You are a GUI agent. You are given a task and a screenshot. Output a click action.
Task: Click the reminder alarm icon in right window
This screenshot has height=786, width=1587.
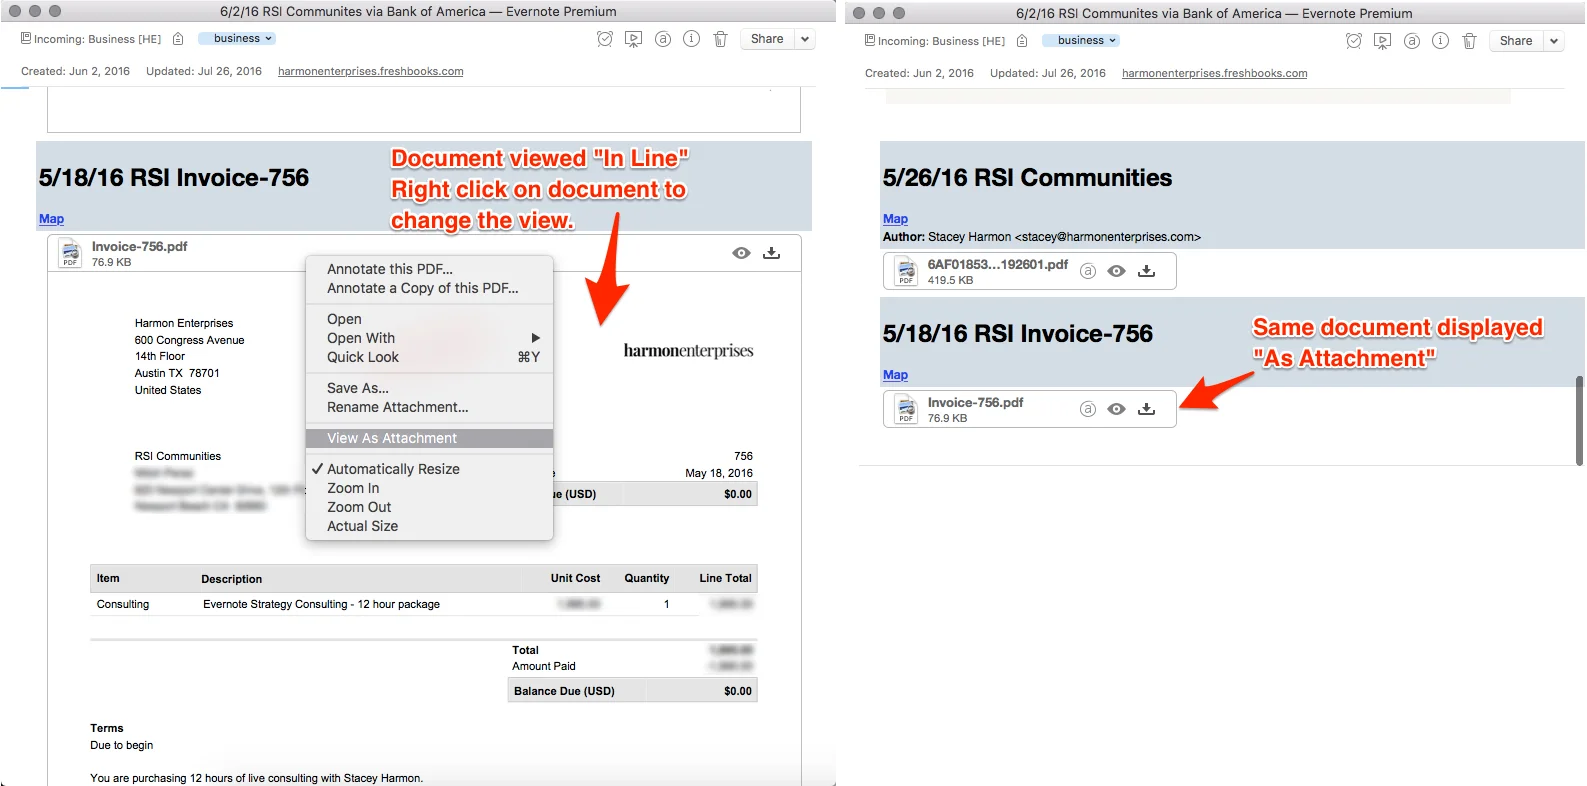coord(1354,41)
